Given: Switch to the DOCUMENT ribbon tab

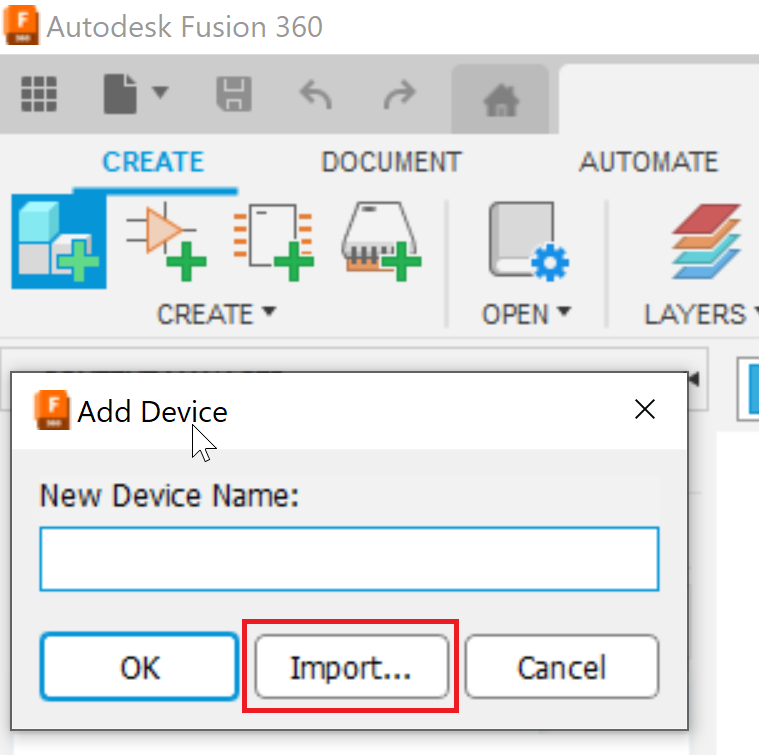Looking at the screenshot, I should point(391,162).
